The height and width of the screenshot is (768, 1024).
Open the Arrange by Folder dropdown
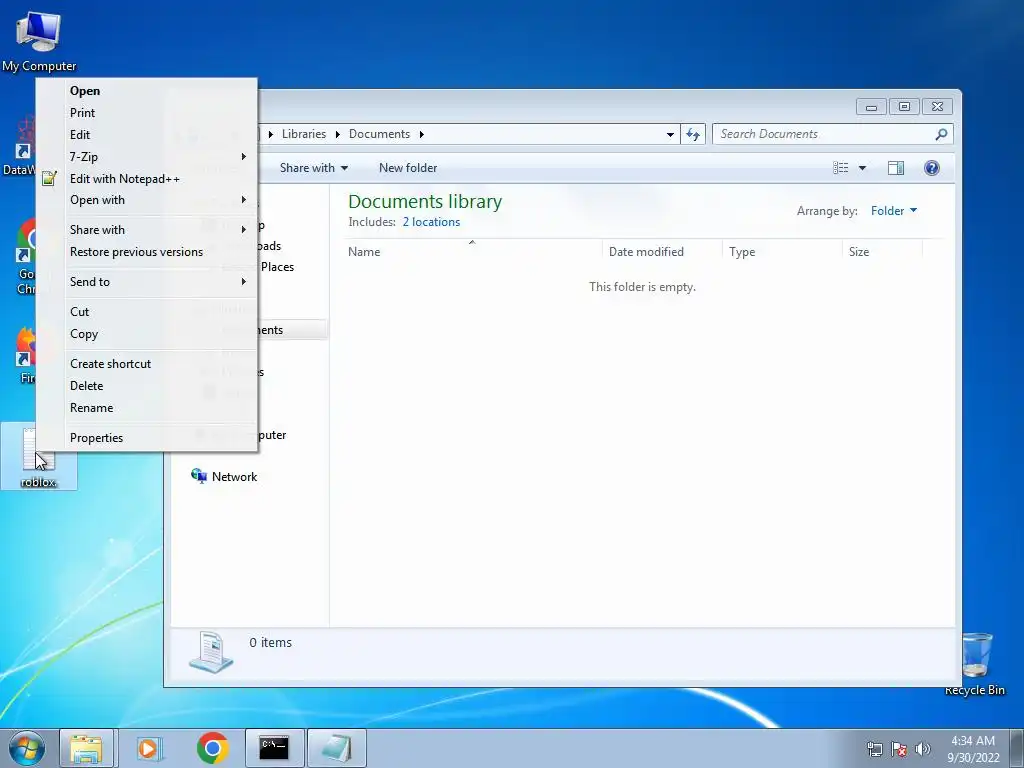(x=894, y=211)
